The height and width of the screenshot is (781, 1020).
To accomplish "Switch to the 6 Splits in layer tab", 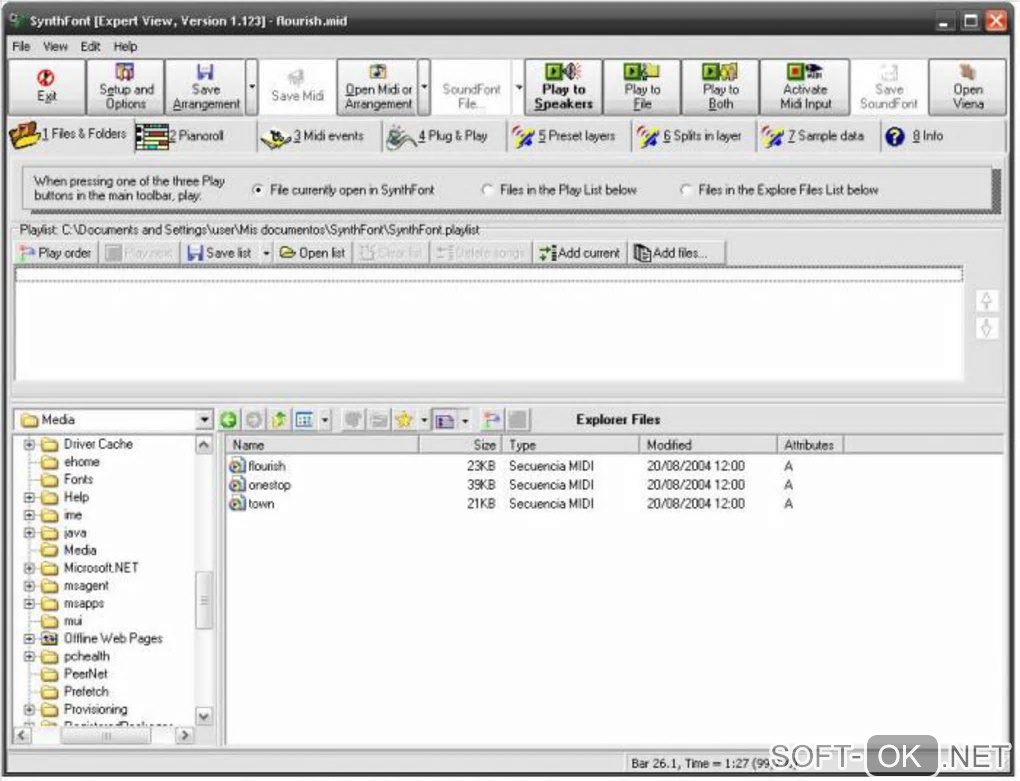I will click(695, 136).
